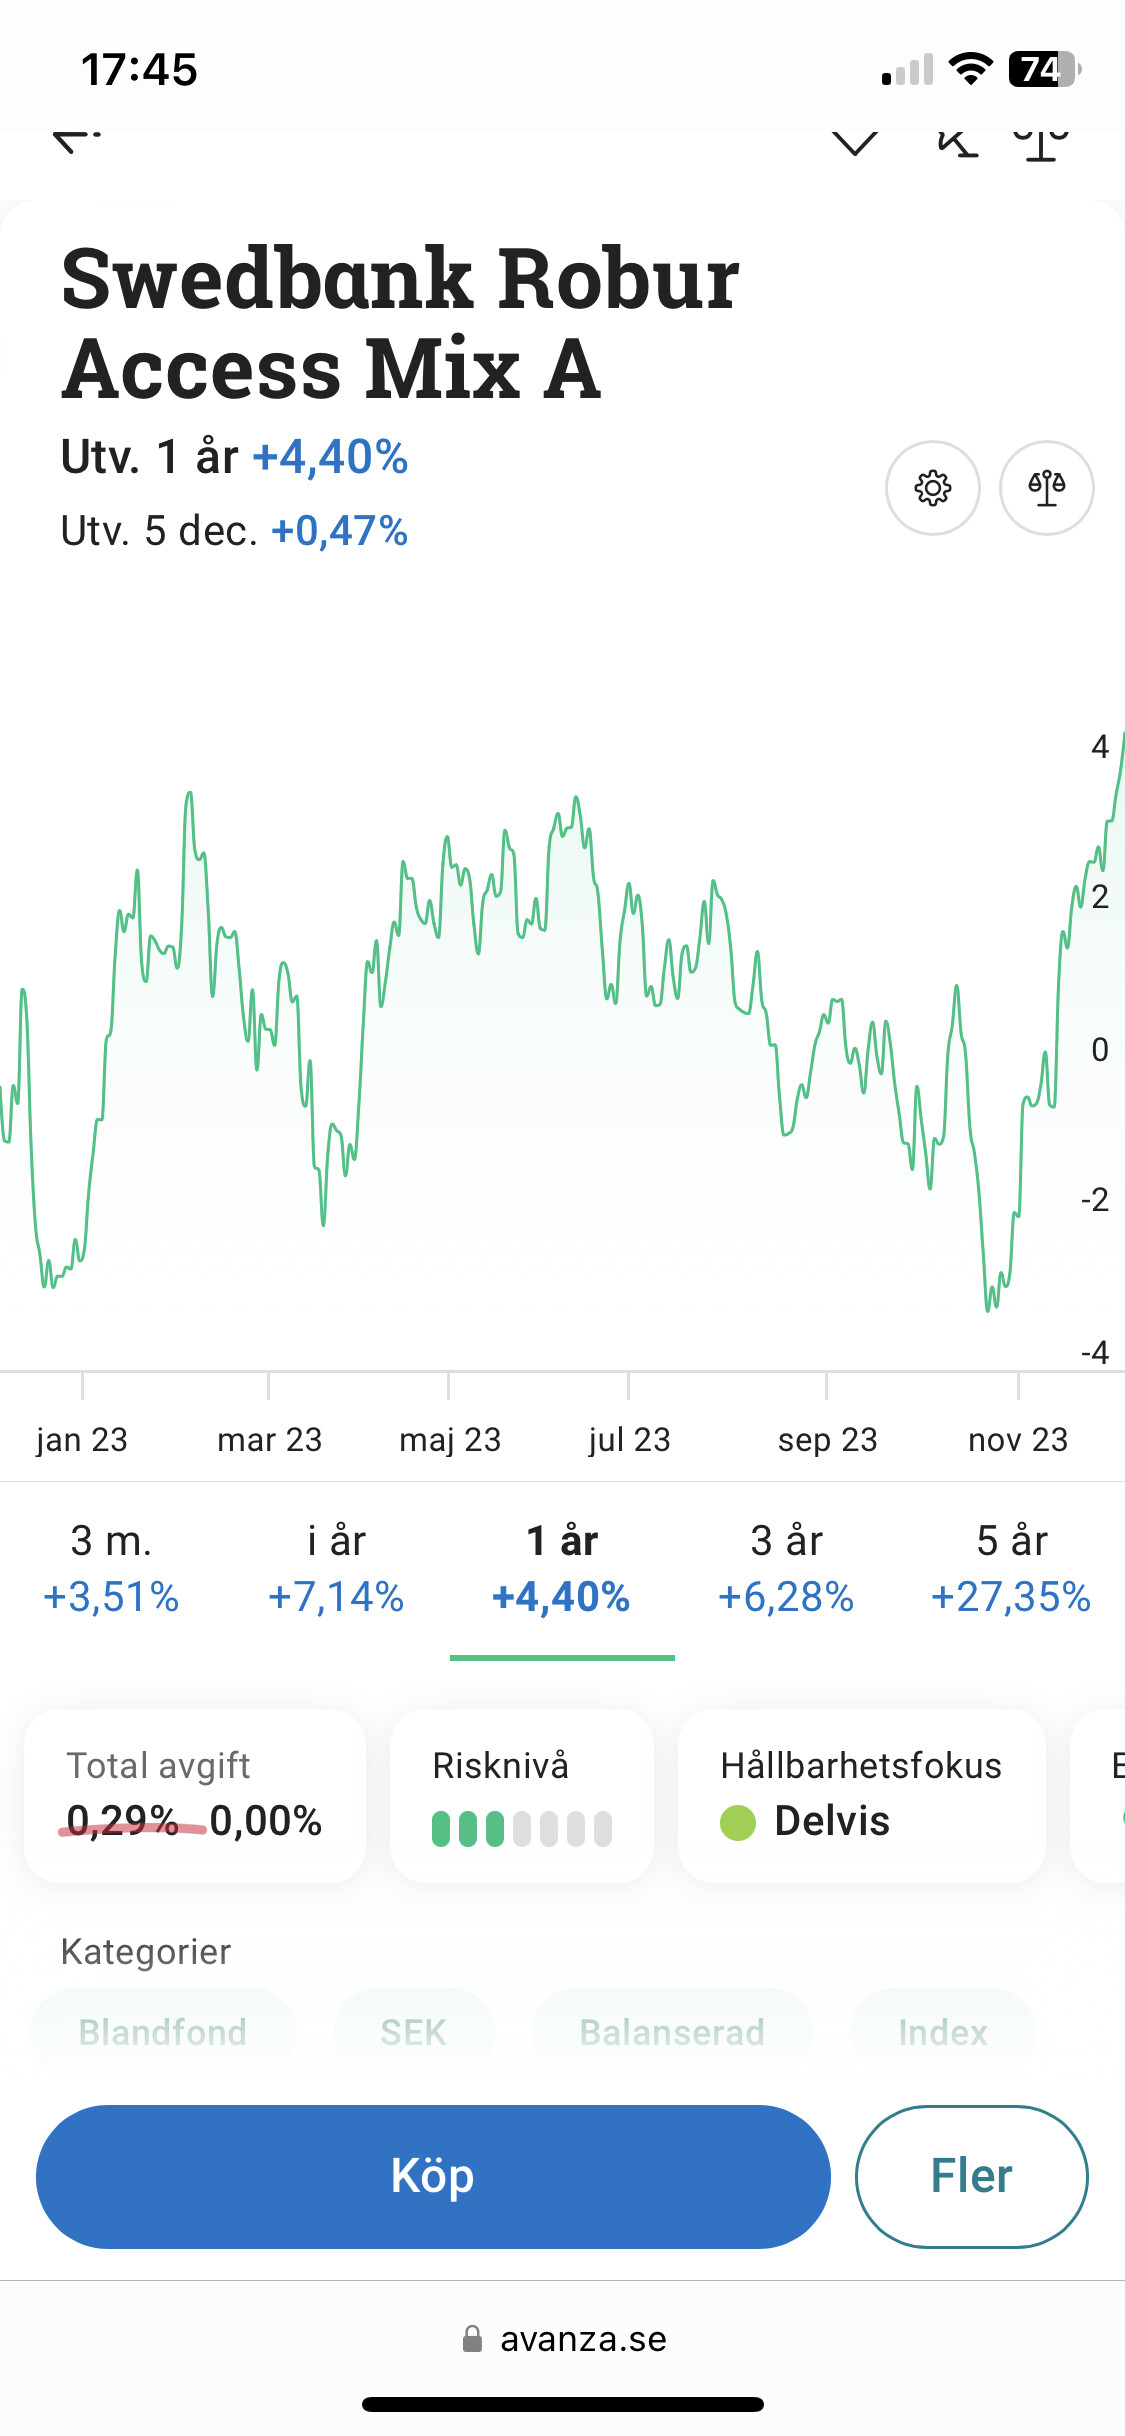Tap the lock icon beside avanza.se
Image resolution: width=1125 pixels, height=2436 pixels.
pos(472,2338)
